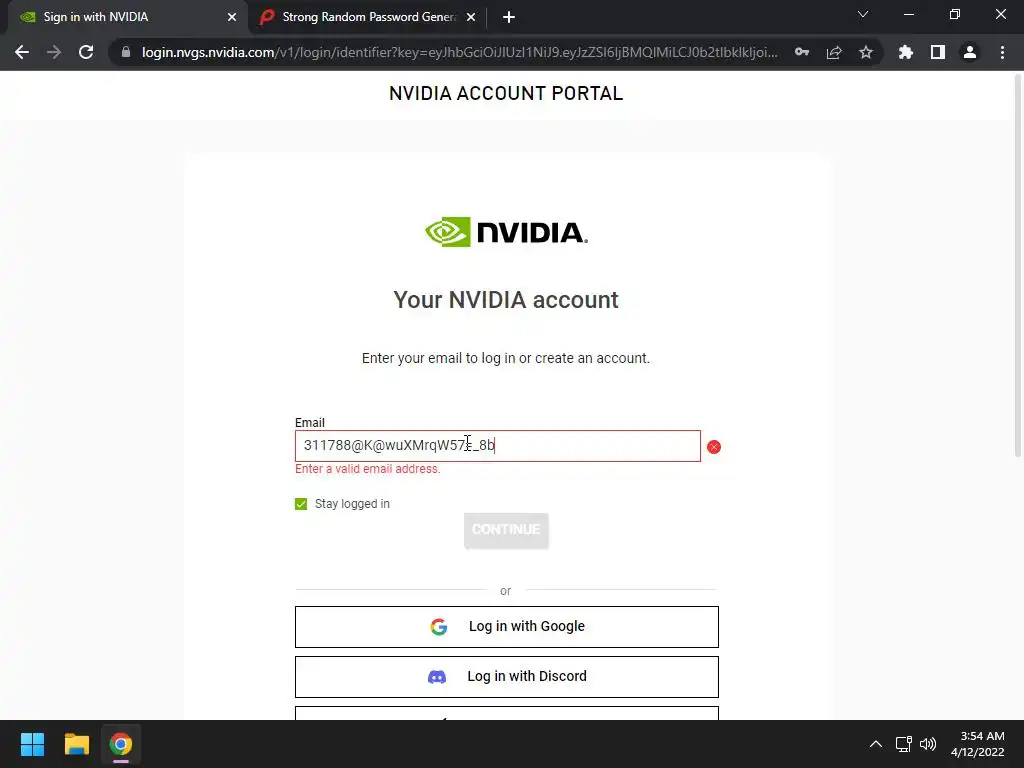The height and width of the screenshot is (768, 1024).
Task: Click the browser back arrow
Action: 22,52
